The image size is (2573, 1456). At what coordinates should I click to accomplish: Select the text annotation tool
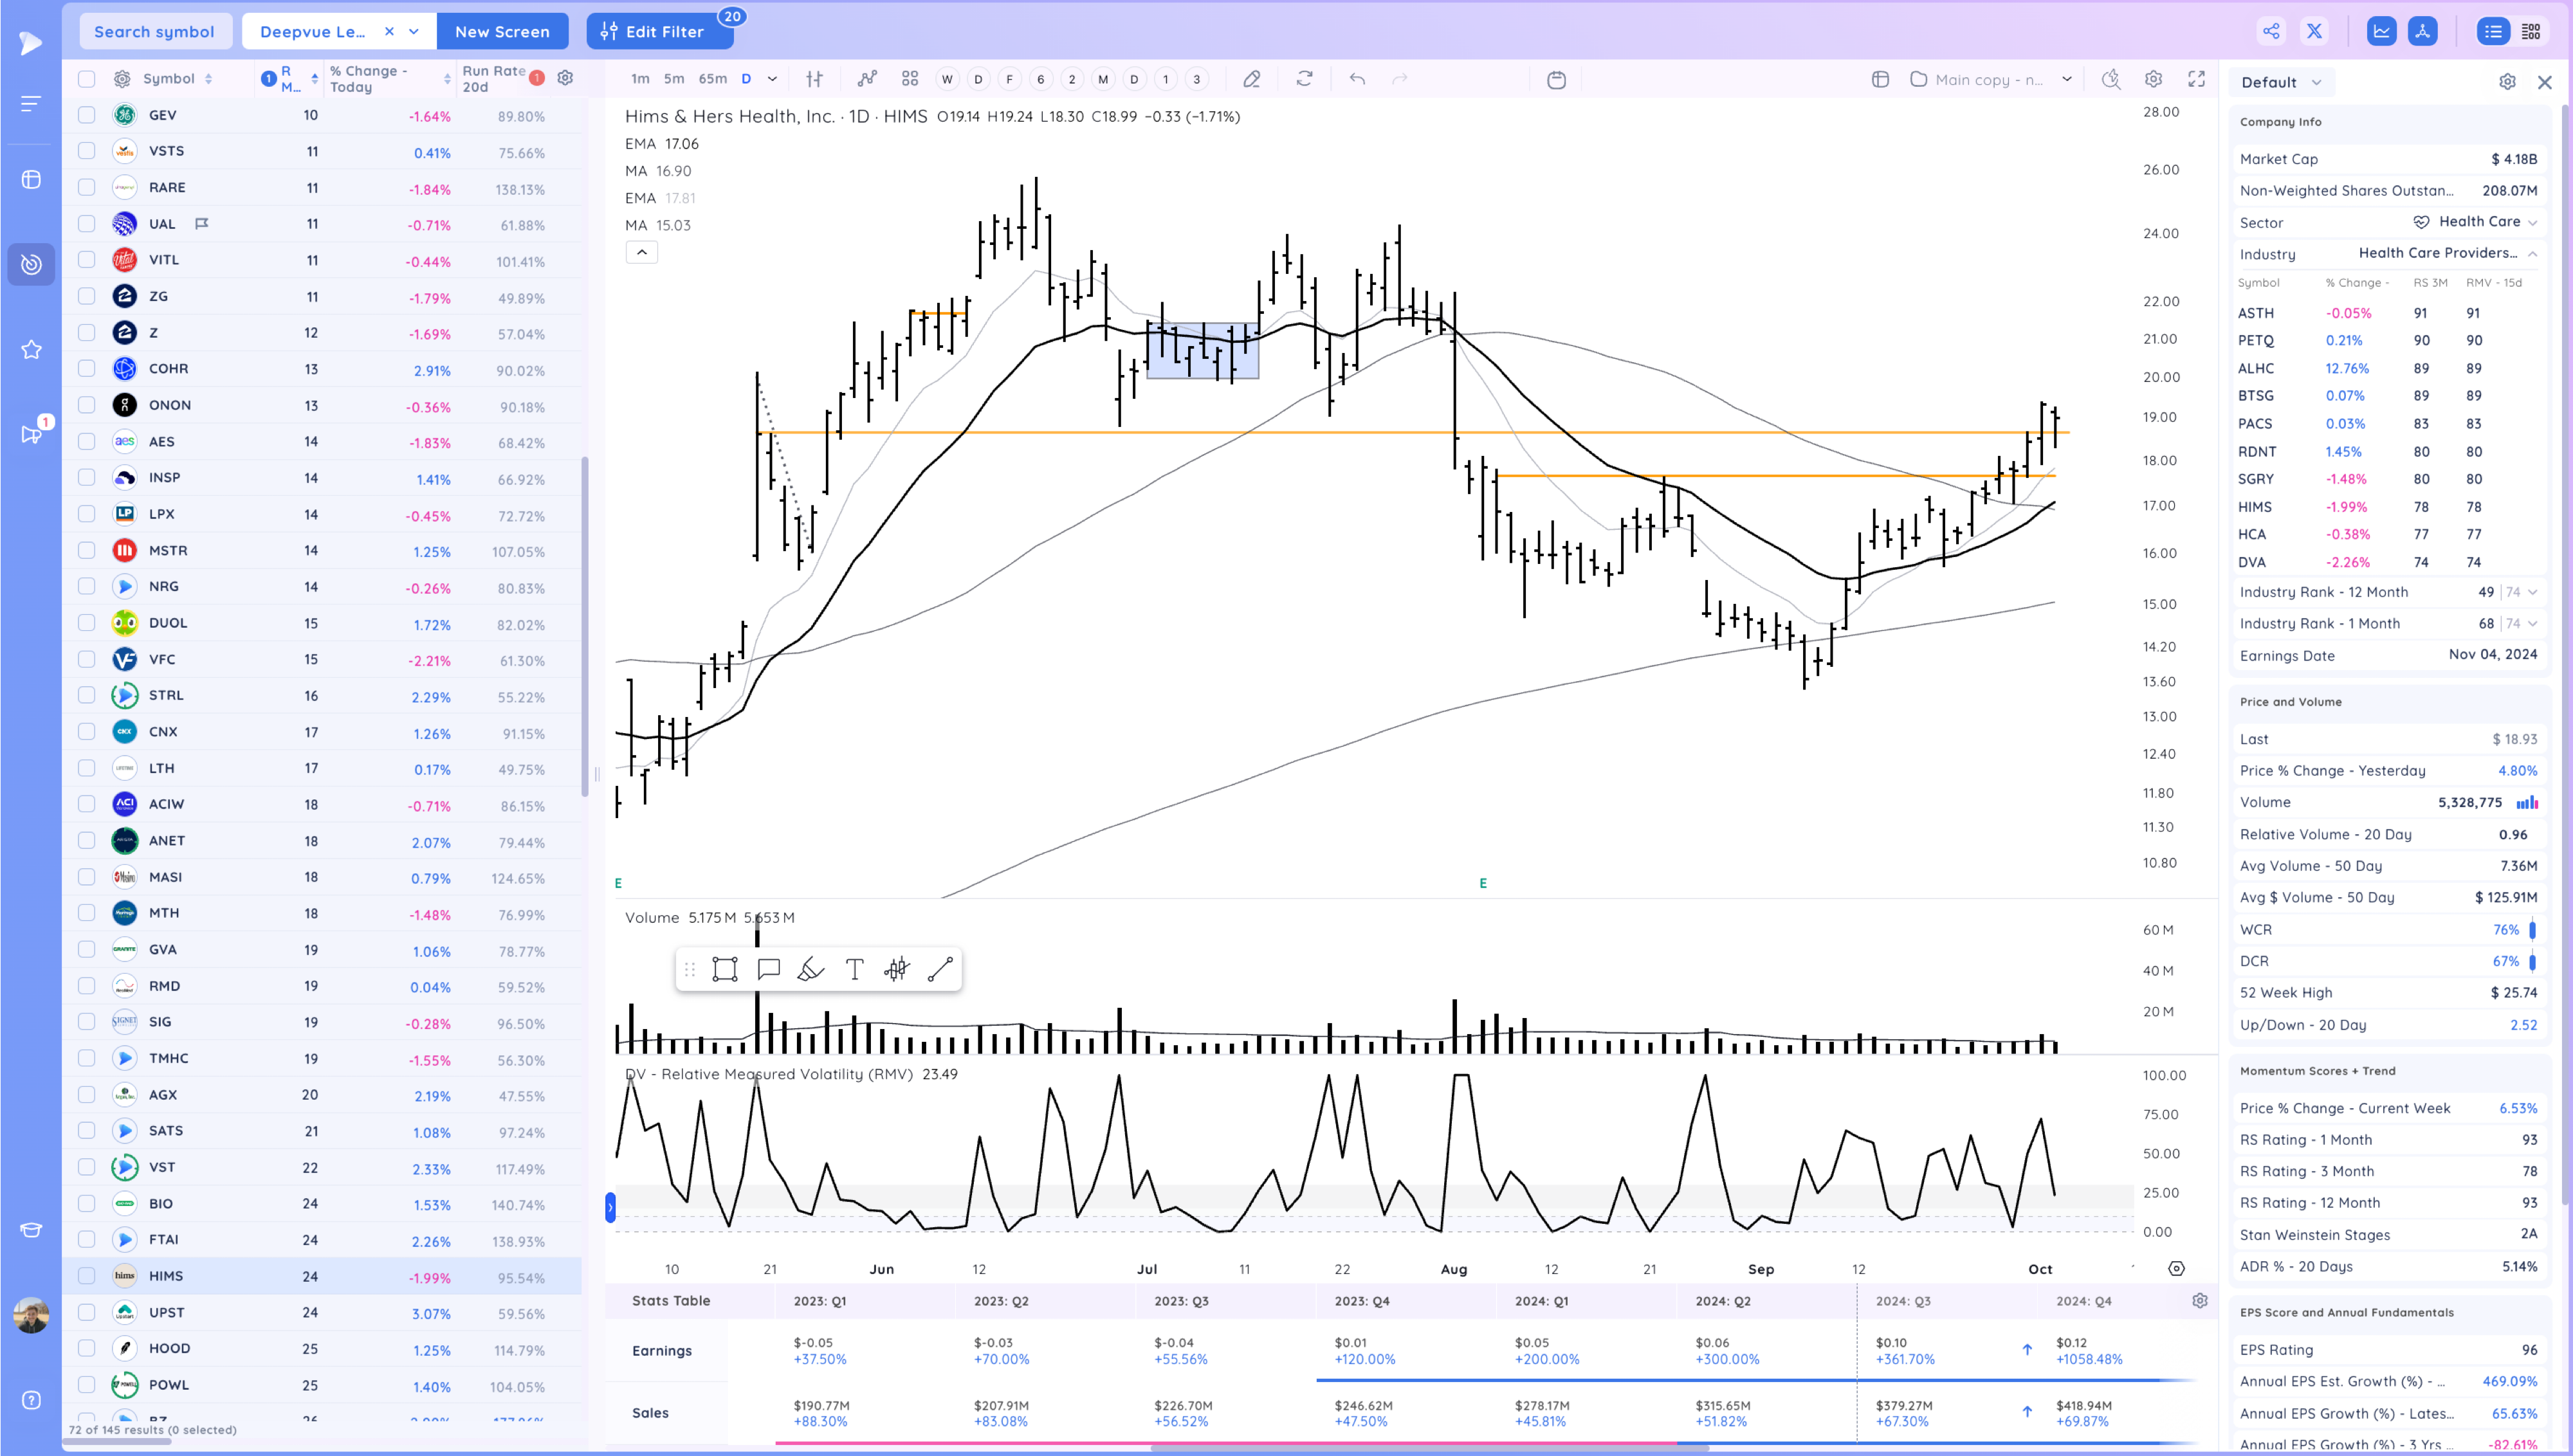pos(854,969)
